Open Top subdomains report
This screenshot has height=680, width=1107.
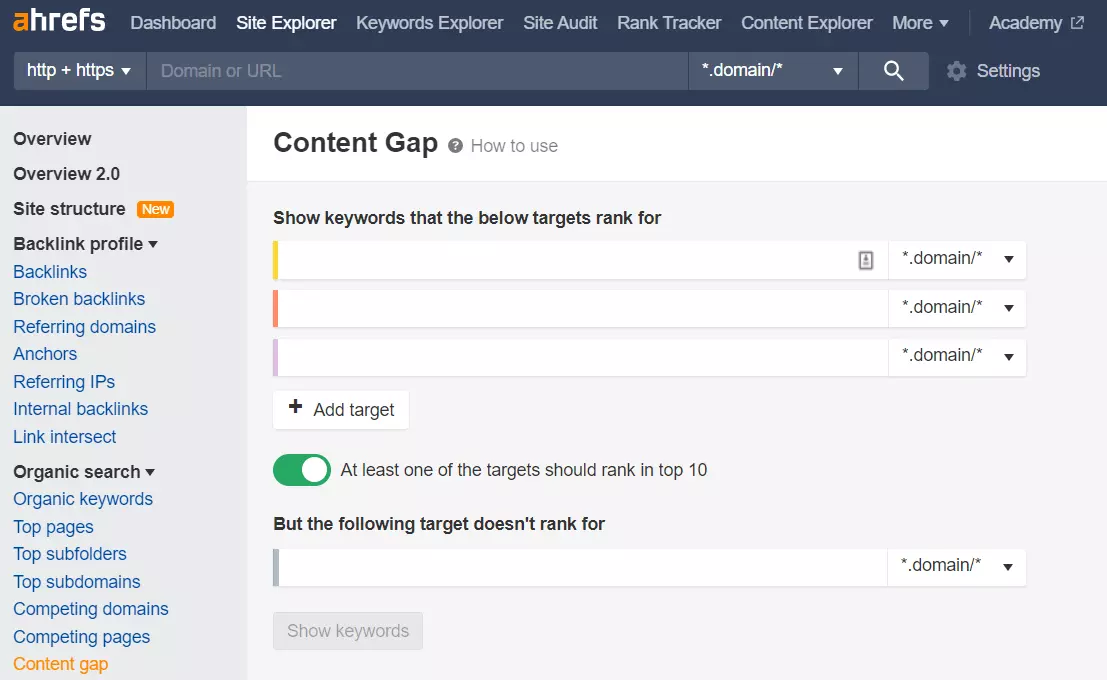pos(77,582)
